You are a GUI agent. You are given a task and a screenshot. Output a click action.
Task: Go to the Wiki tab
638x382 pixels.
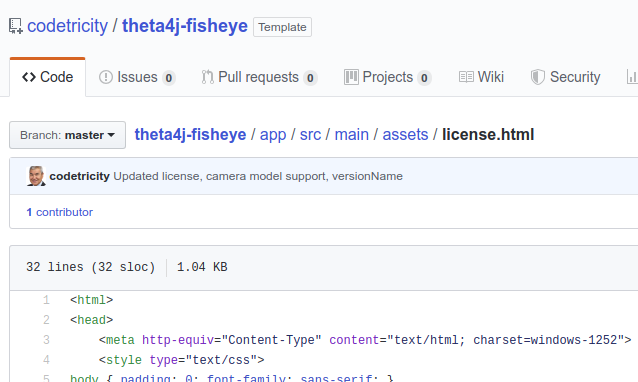[481, 77]
